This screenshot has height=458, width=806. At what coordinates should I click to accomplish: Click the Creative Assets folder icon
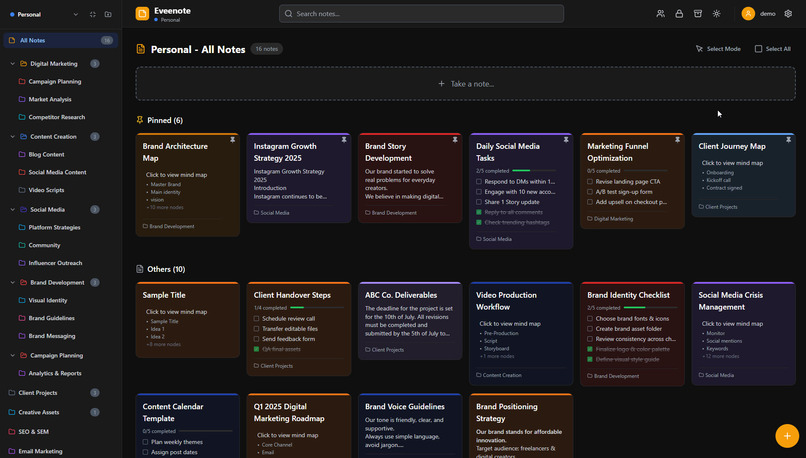[12, 412]
